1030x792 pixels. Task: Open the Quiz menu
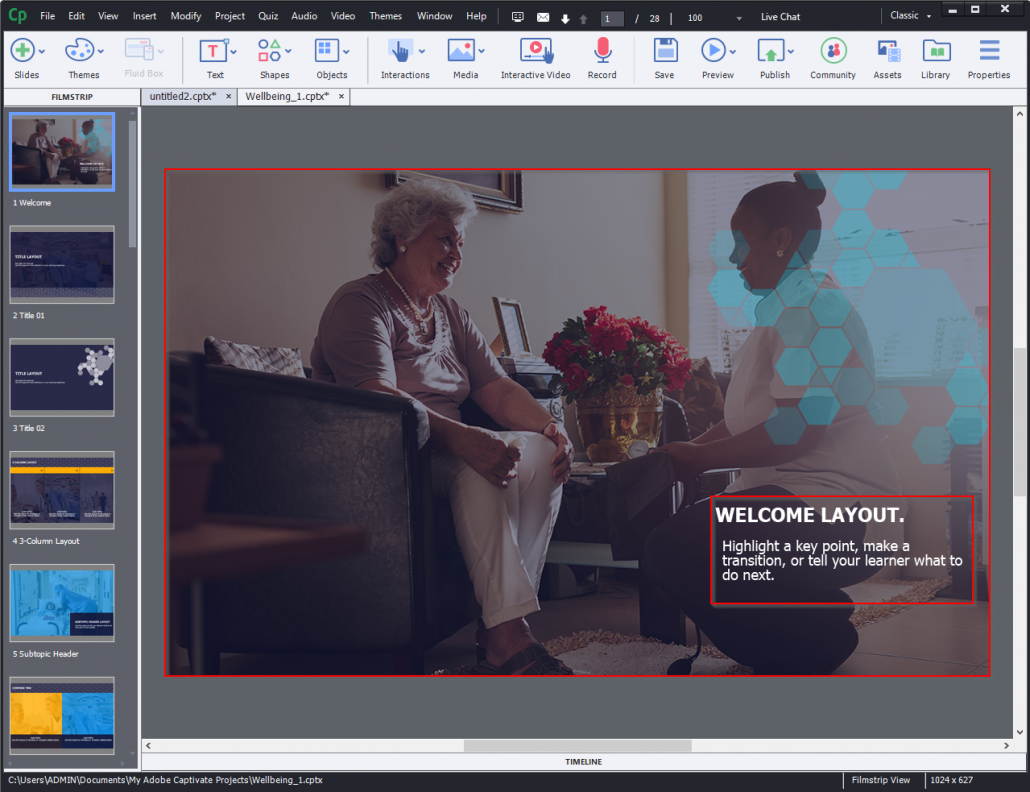267,16
